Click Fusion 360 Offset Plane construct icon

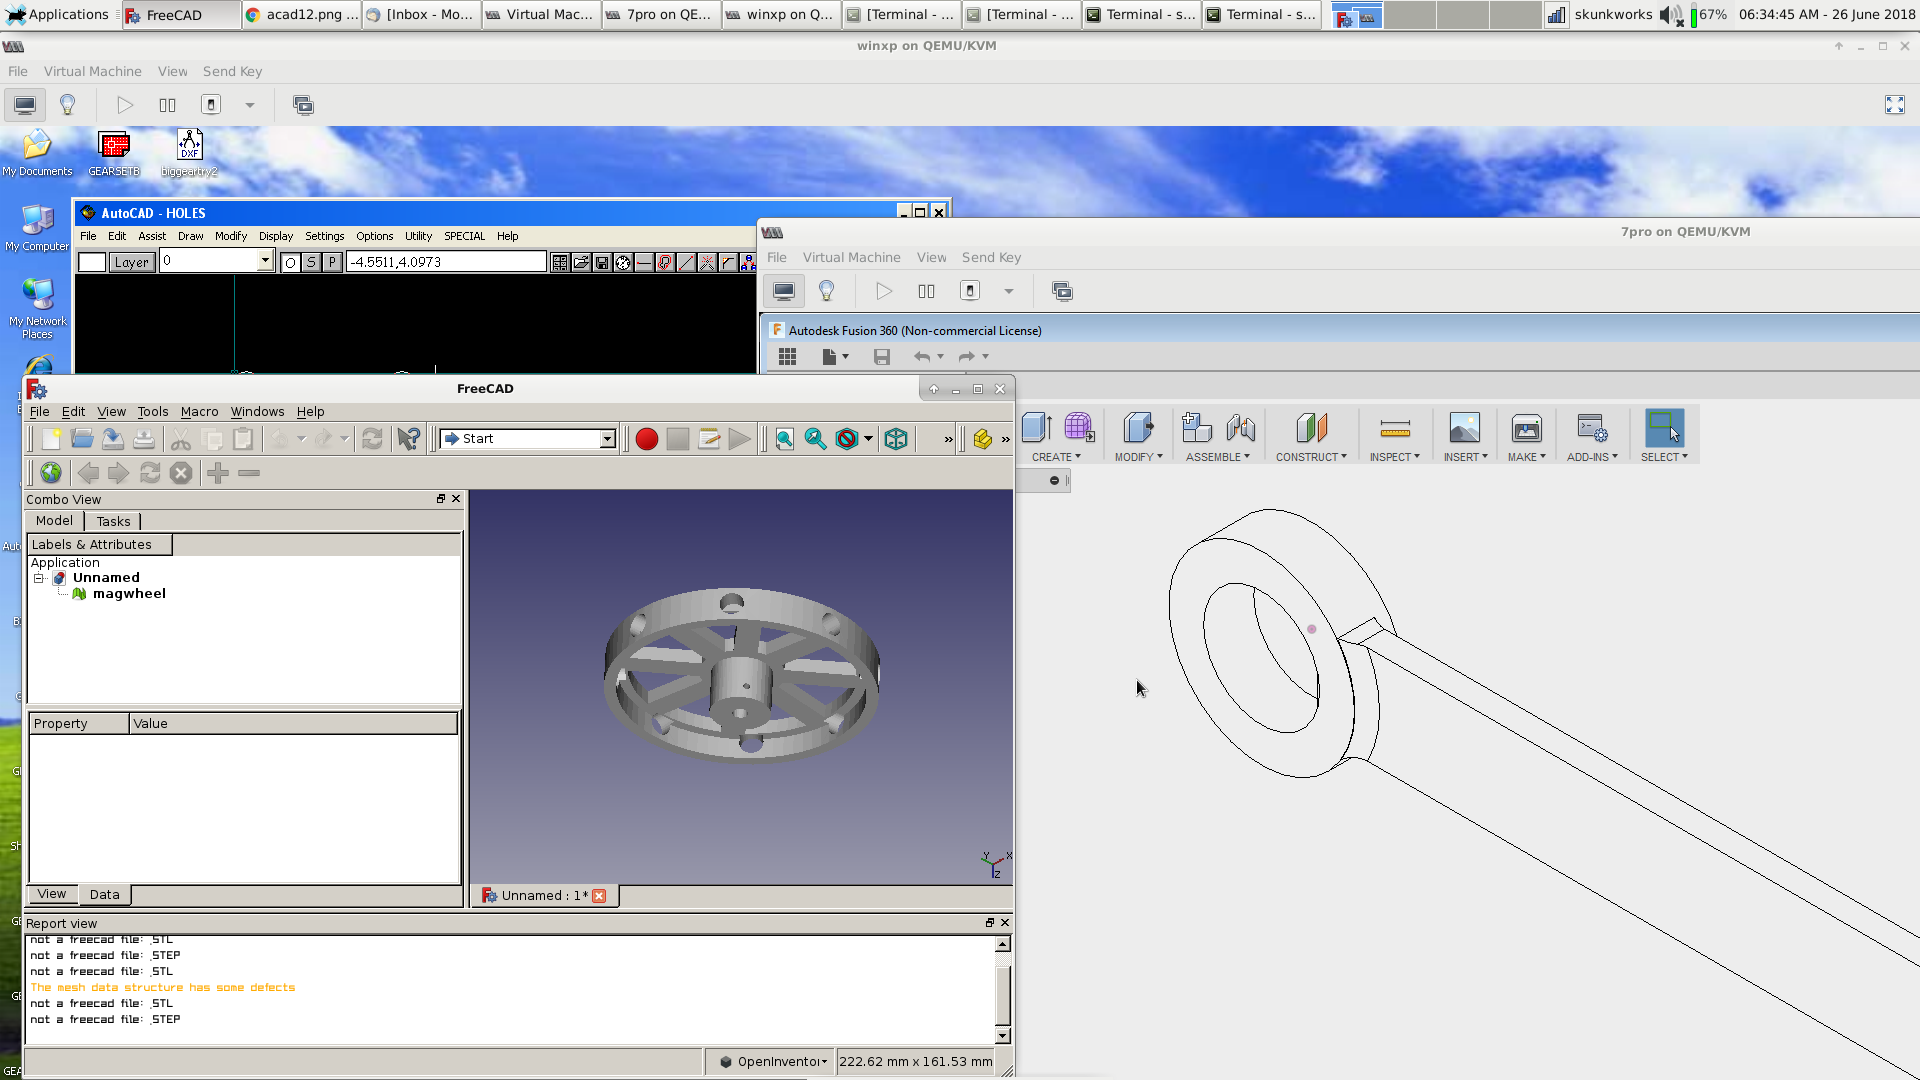coord(1311,428)
